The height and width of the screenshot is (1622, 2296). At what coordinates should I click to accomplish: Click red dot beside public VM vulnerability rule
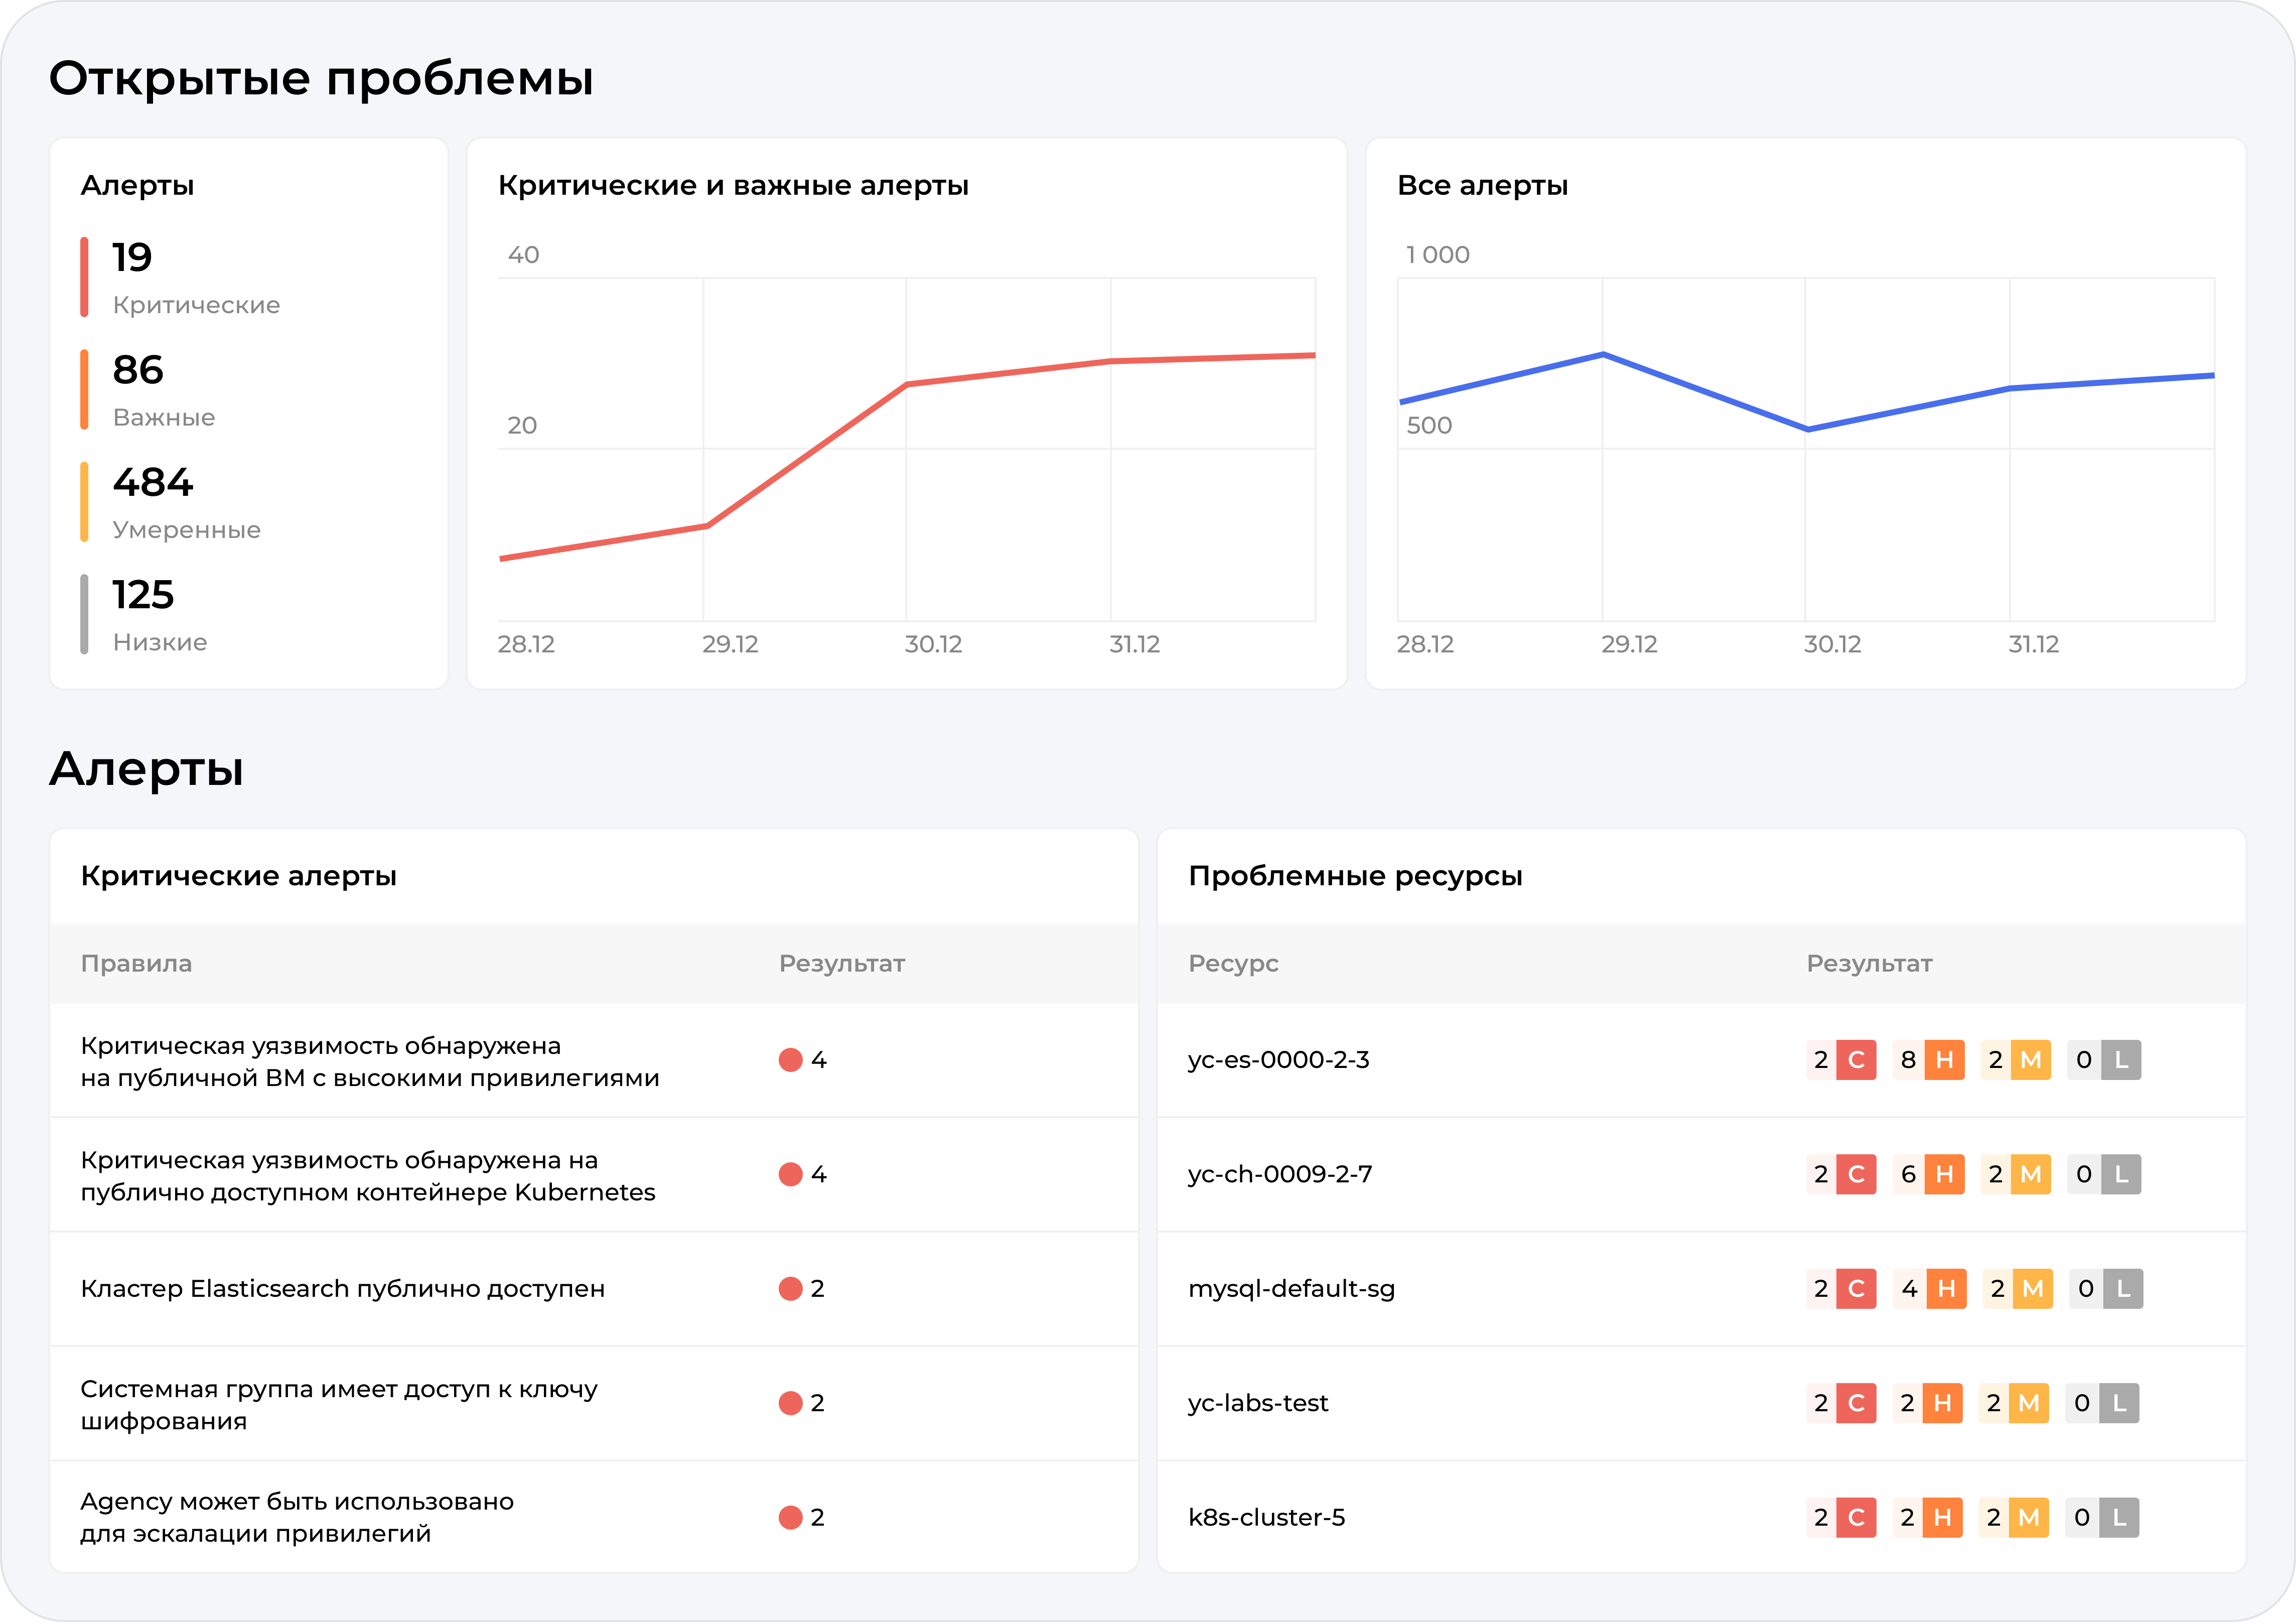click(791, 1060)
